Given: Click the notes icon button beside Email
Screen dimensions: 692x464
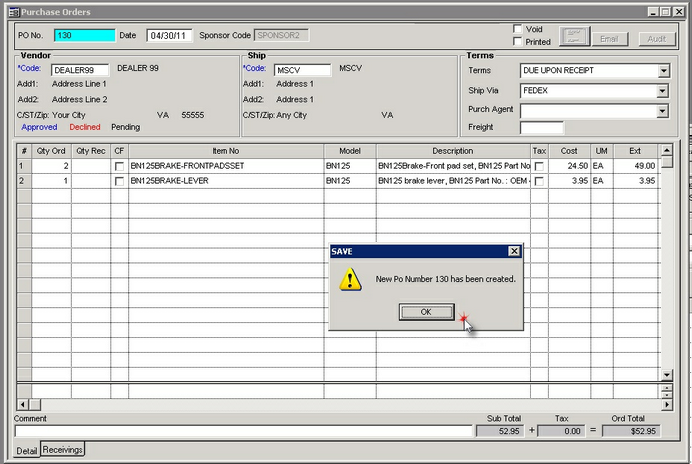Looking at the screenshot, I should (574, 38).
